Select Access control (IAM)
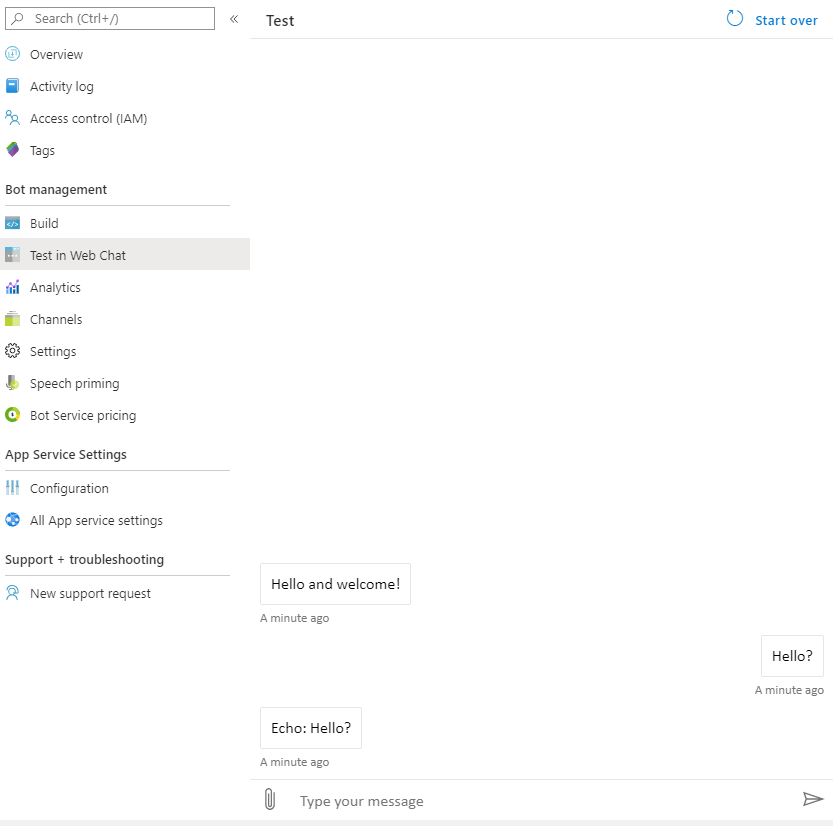This screenshot has height=826, width=833. tap(88, 119)
